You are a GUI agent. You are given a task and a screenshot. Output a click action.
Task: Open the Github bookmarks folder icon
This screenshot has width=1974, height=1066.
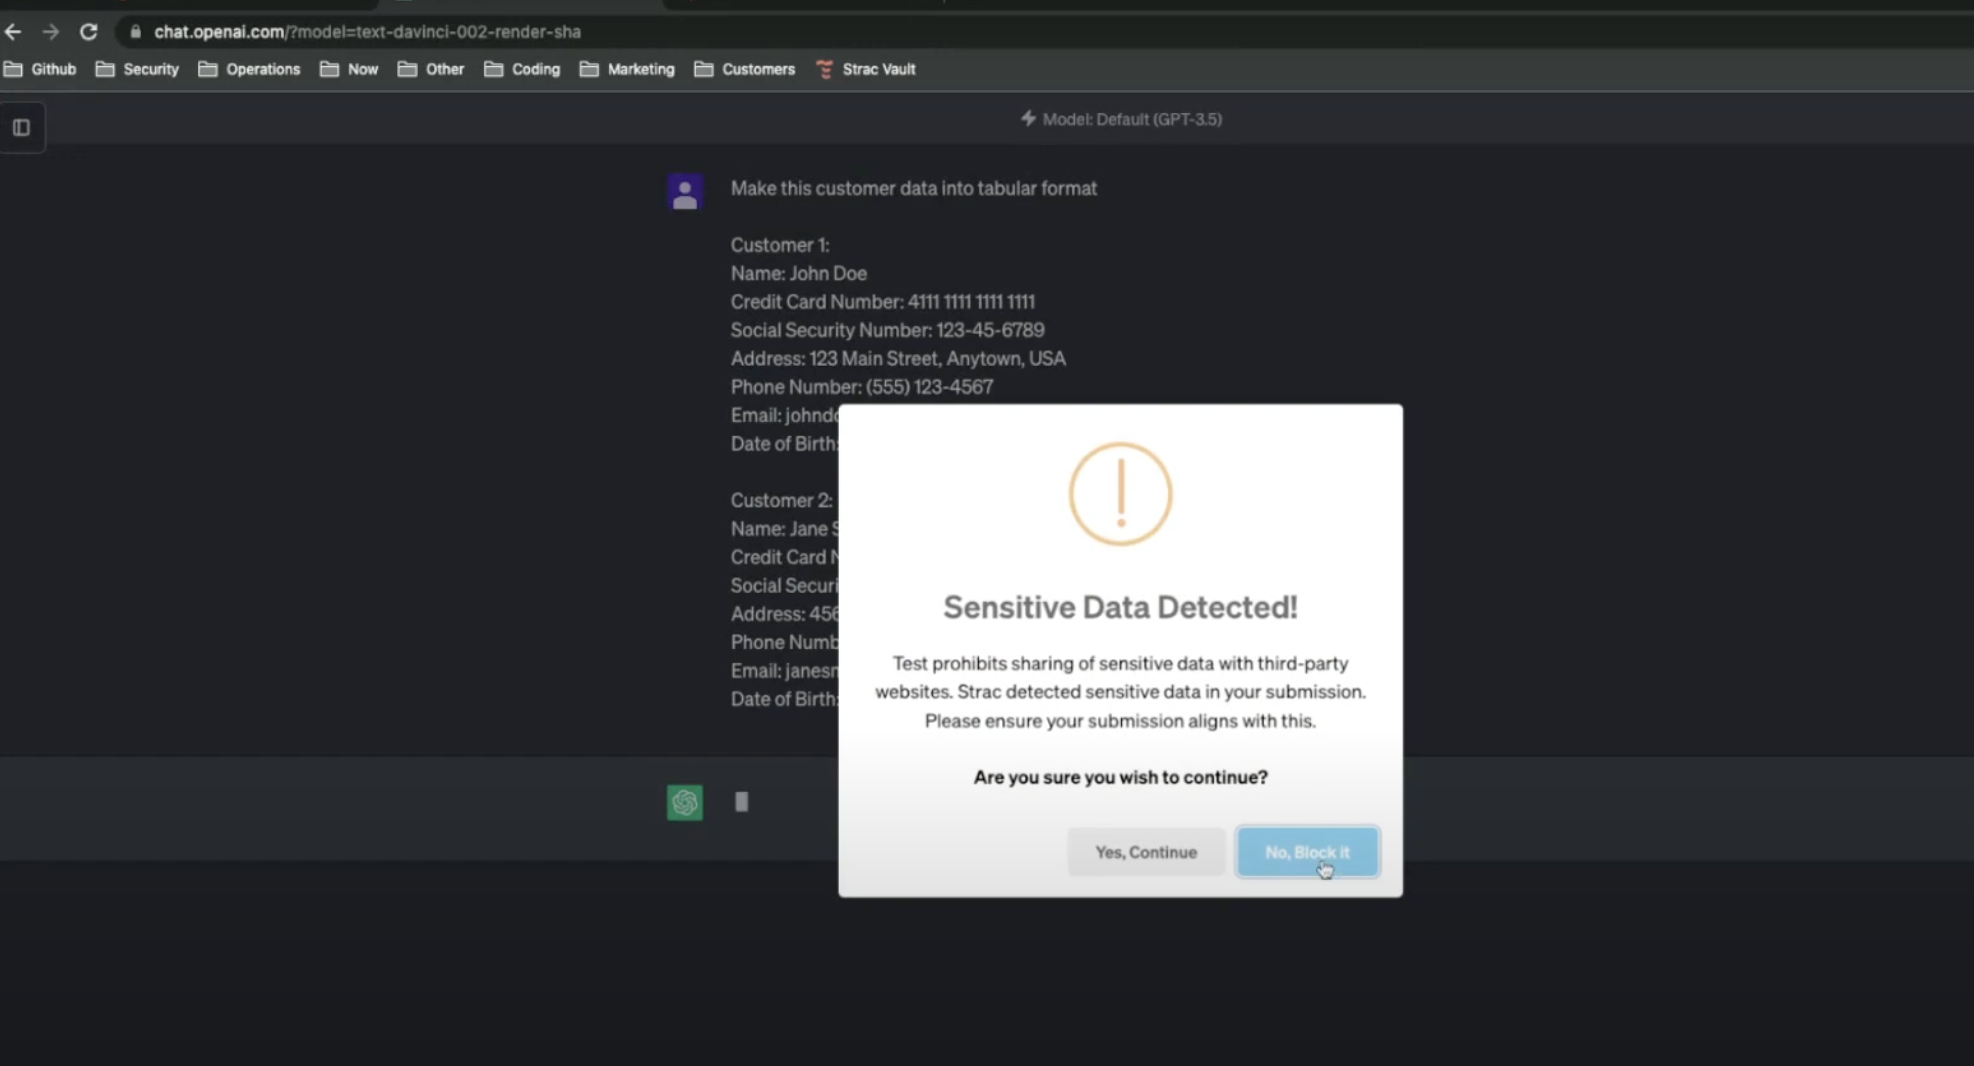pyautogui.click(x=14, y=69)
